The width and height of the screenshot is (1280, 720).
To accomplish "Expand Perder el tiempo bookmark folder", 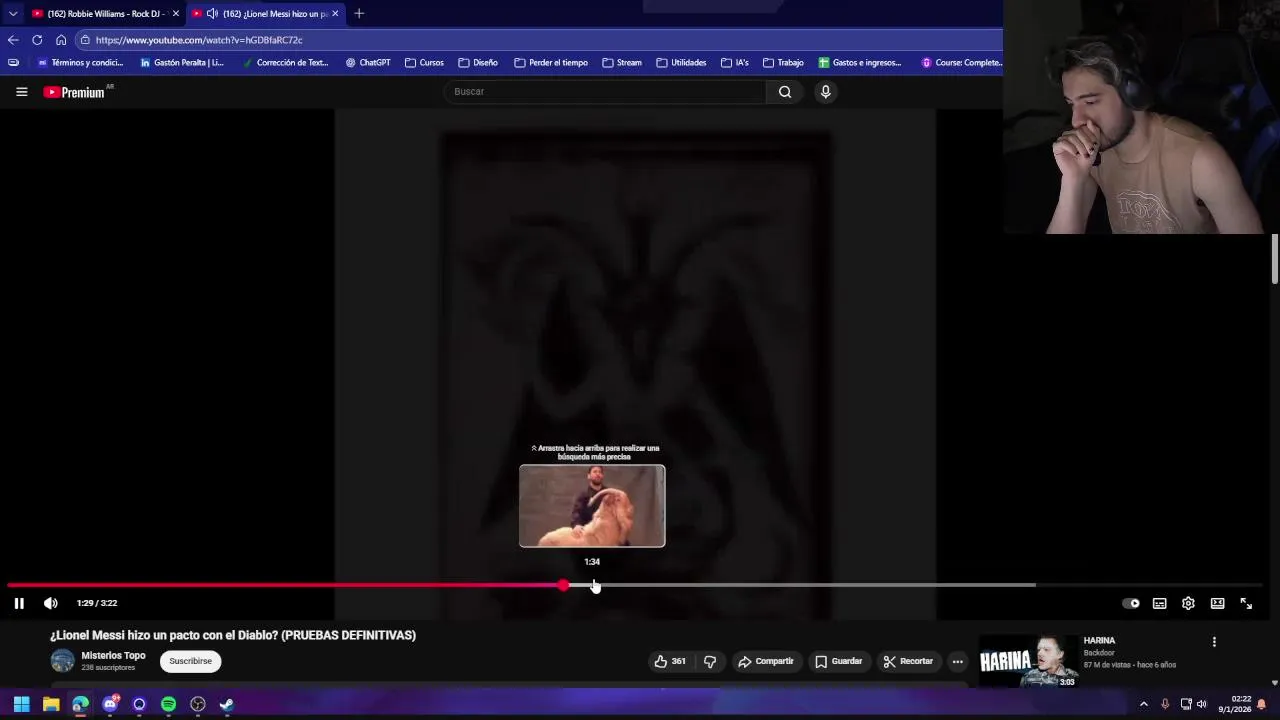I will click(x=551, y=62).
